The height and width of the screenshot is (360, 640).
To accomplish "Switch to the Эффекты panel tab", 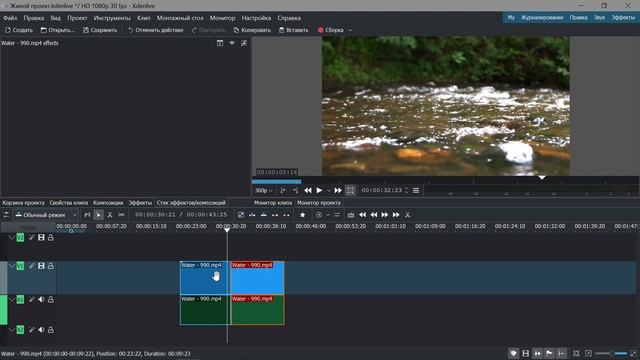I will [x=140, y=202].
